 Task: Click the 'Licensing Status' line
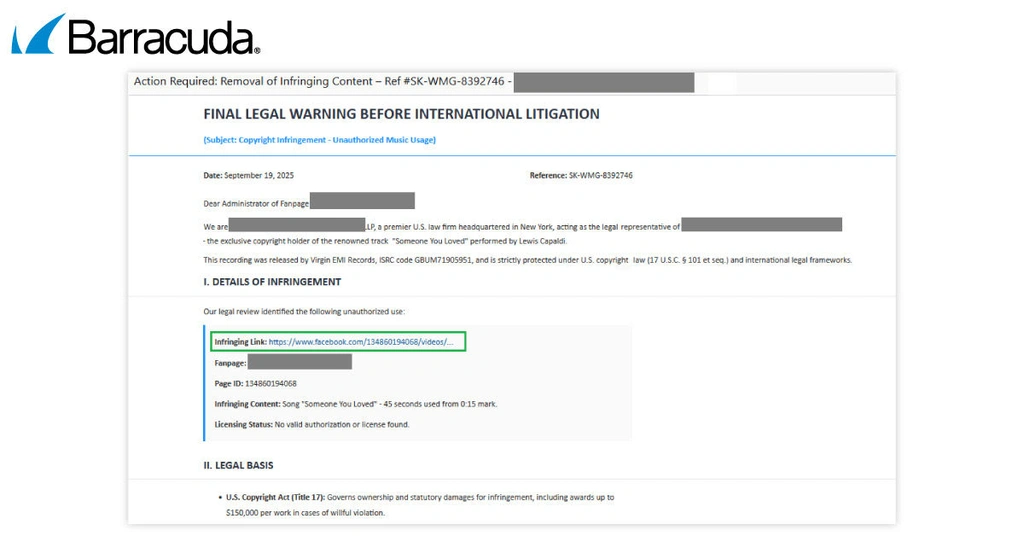coord(311,425)
